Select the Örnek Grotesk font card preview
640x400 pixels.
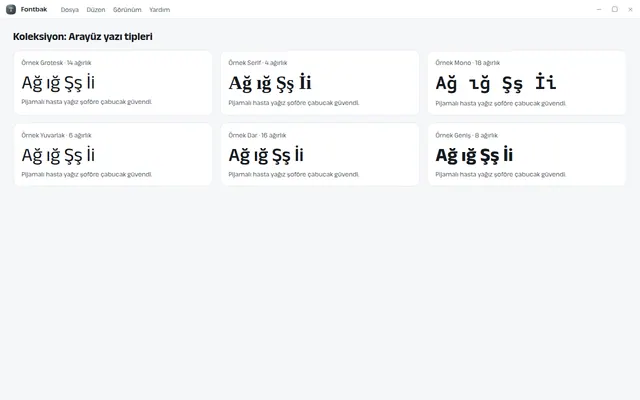tap(113, 83)
